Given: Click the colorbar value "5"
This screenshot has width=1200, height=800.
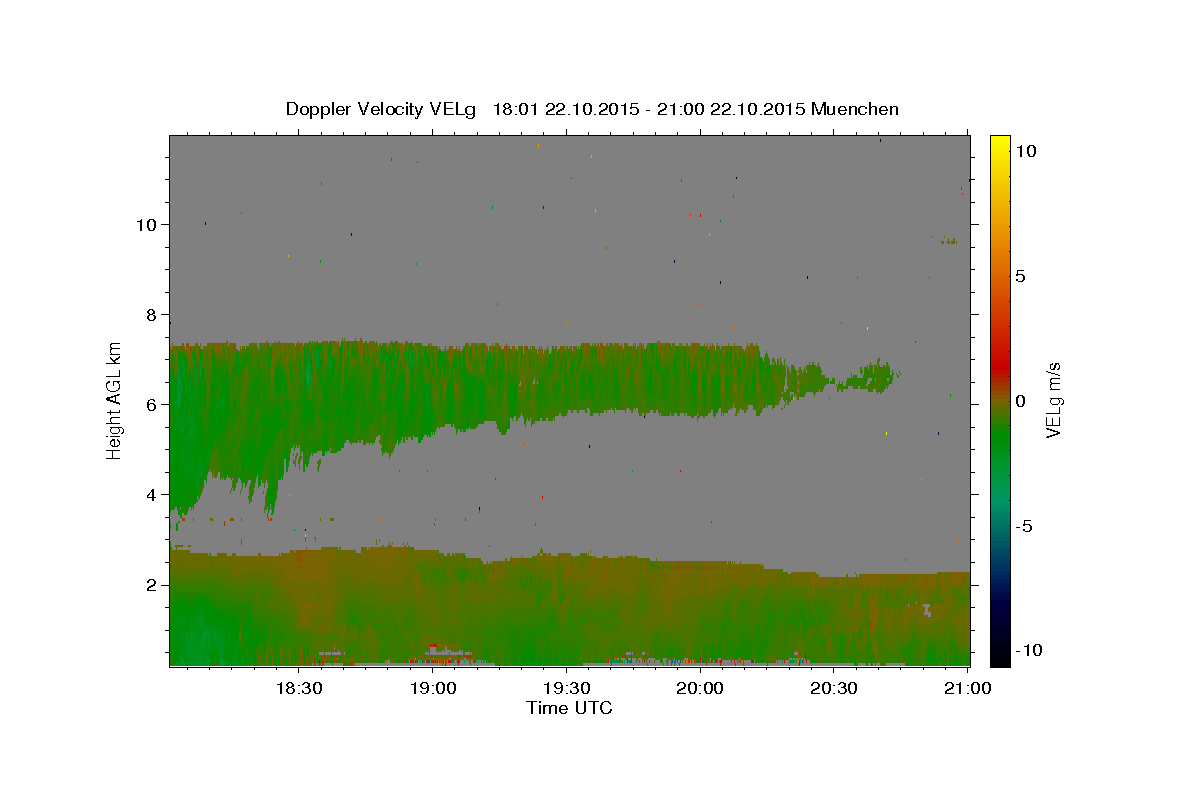Looking at the screenshot, I should (x=1020, y=276).
